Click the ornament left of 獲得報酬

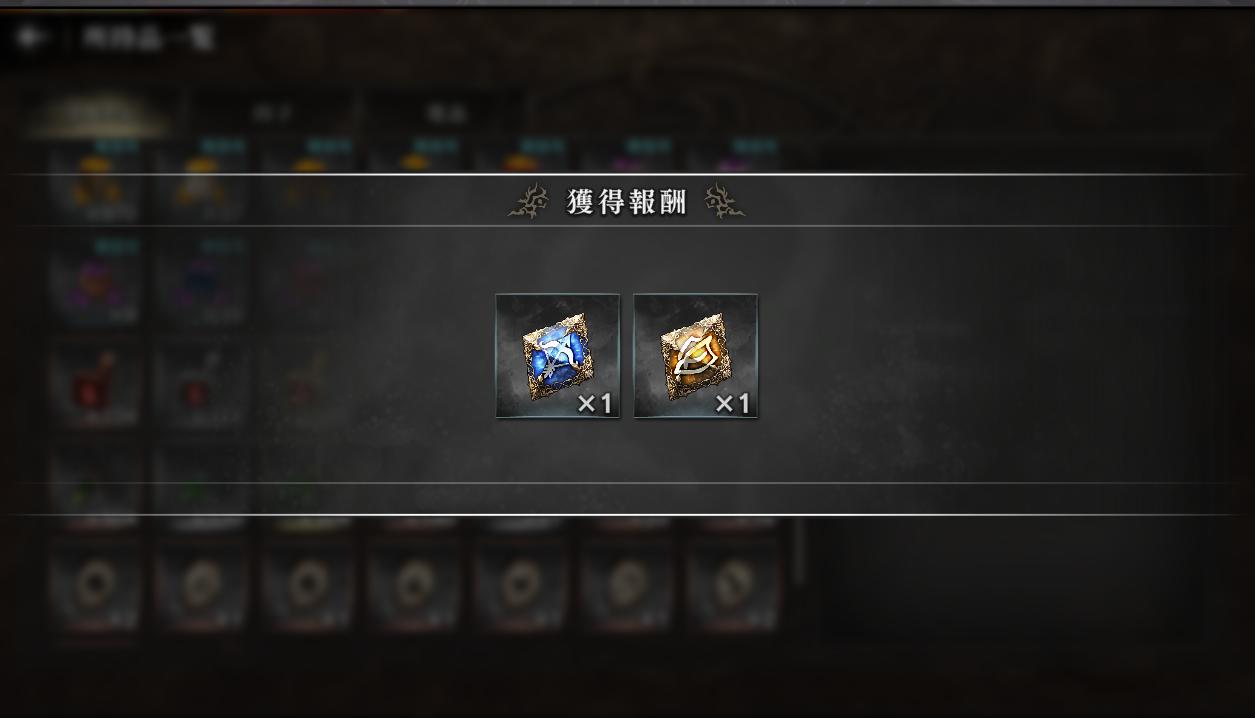coord(529,202)
